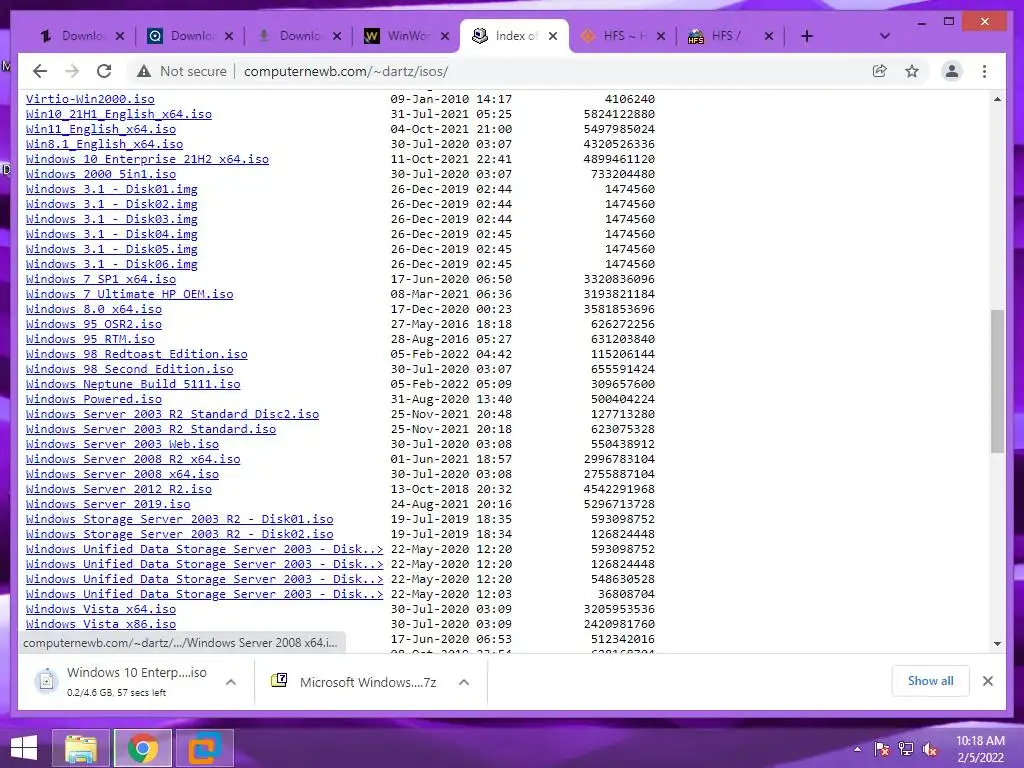The height and width of the screenshot is (768, 1024).
Task: Click Windows Neptune Build 5111.iso
Action: tap(133, 385)
